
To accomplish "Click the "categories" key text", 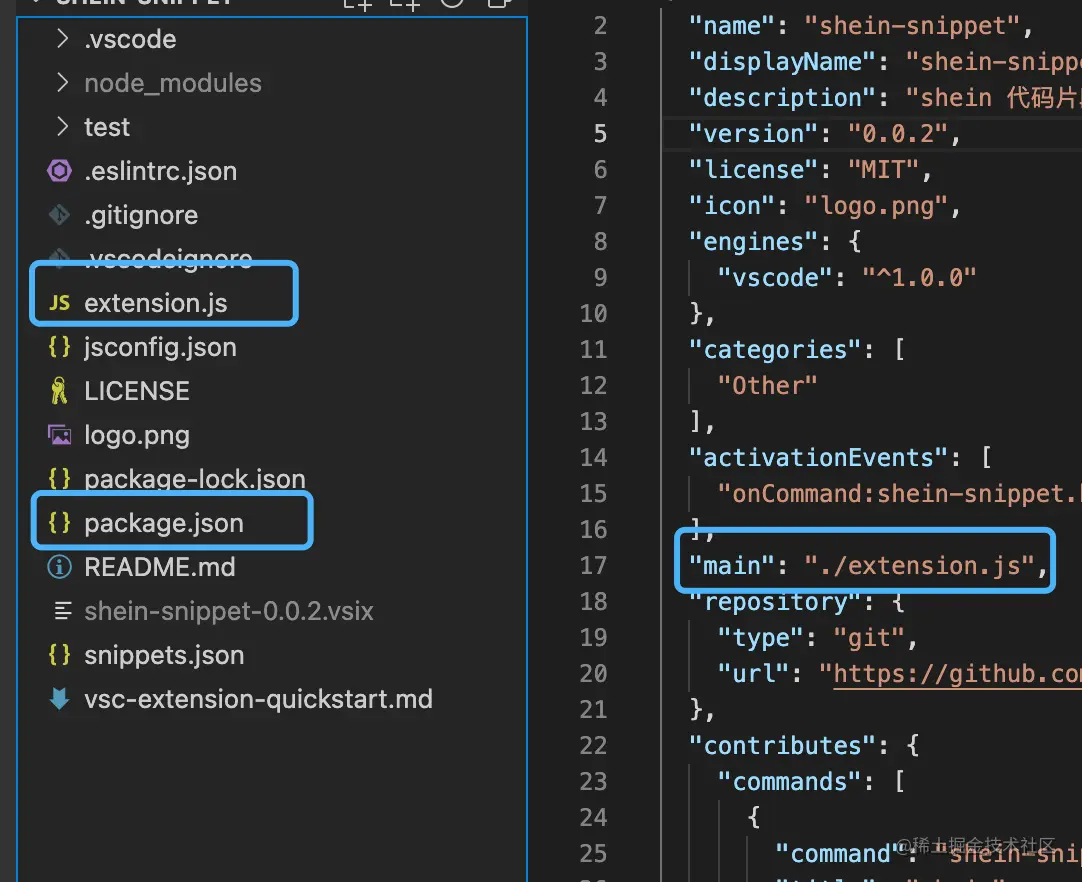I will 775,349.
